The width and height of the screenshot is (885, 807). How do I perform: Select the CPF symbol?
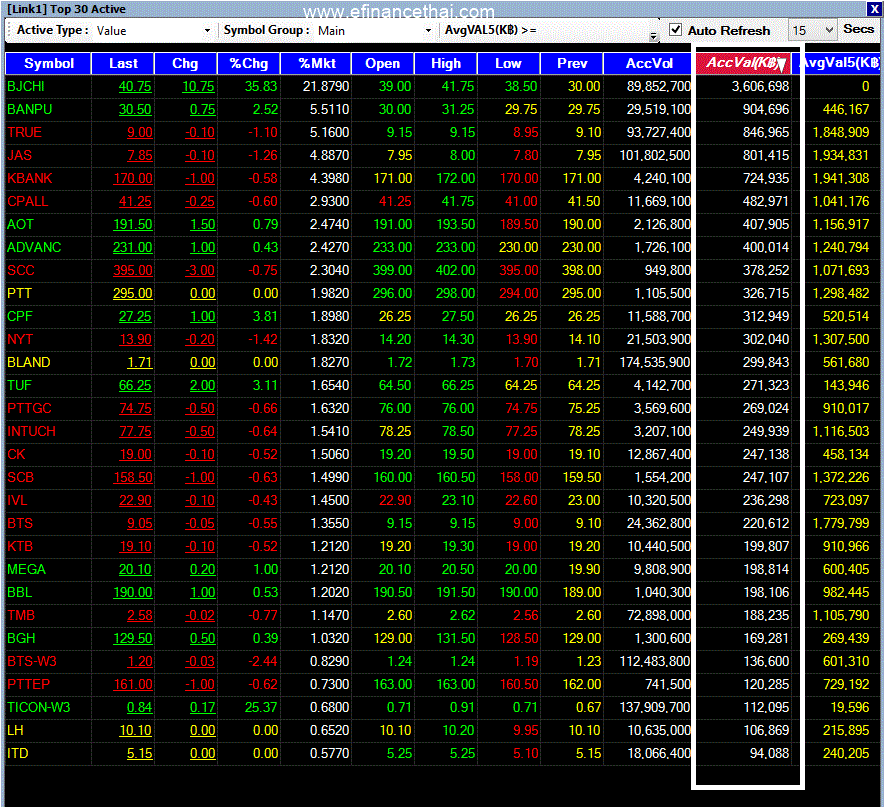point(20,317)
